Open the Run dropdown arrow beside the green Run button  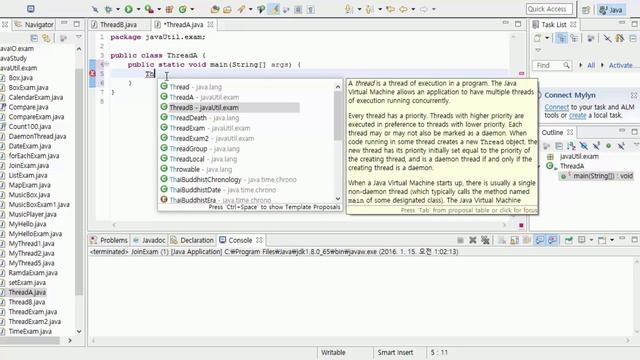point(138,9)
